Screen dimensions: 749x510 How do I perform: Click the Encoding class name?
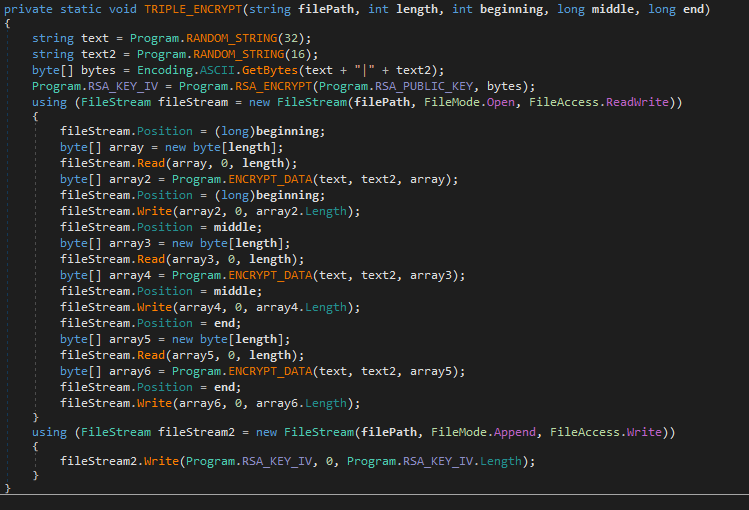[x=165, y=70]
